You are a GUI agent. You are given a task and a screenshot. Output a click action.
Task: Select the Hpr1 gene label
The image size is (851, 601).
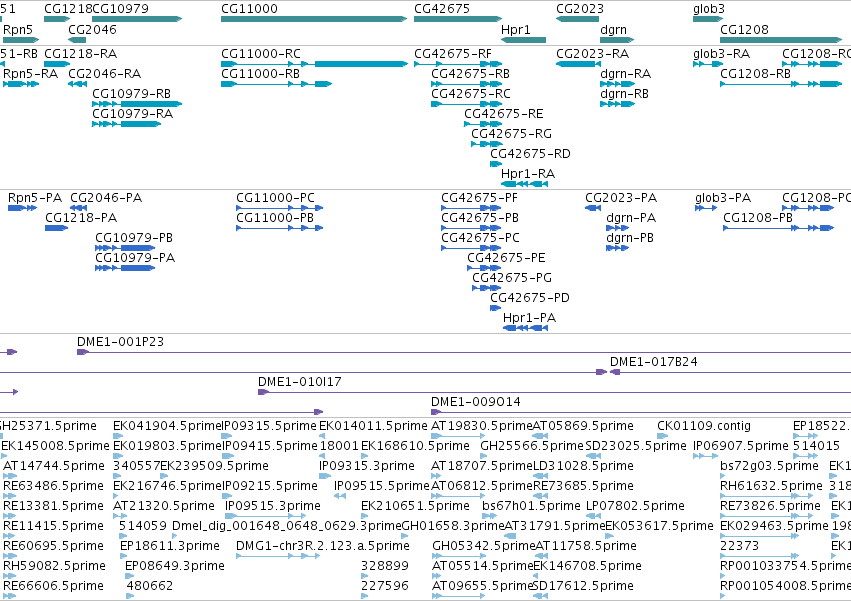point(516,29)
